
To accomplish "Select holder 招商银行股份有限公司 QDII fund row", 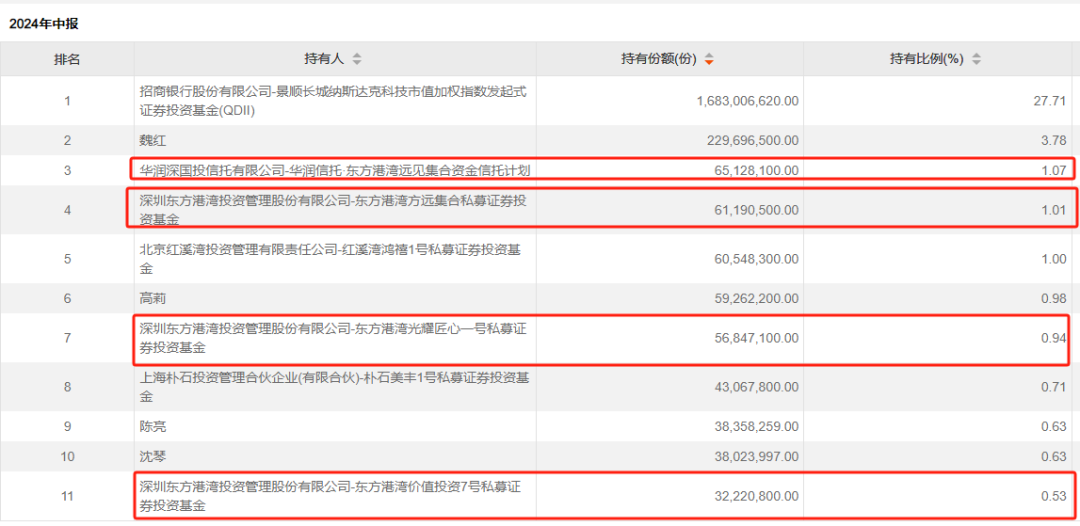I will click(x=333, y=101).
